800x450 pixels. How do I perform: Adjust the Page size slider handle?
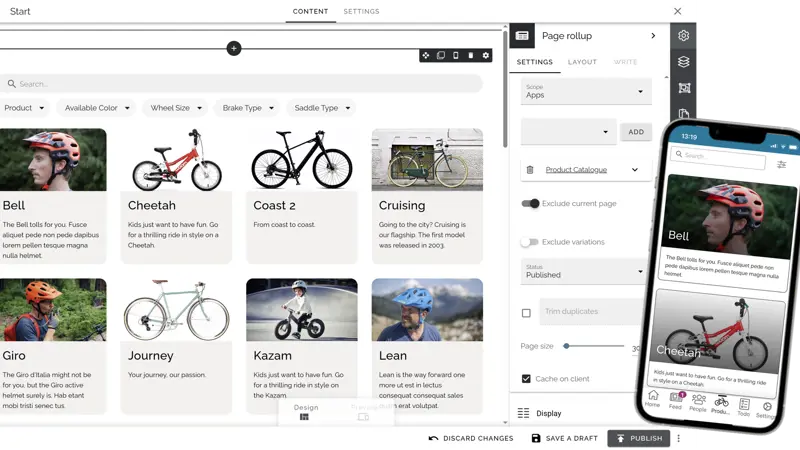[x=566, y=346]
